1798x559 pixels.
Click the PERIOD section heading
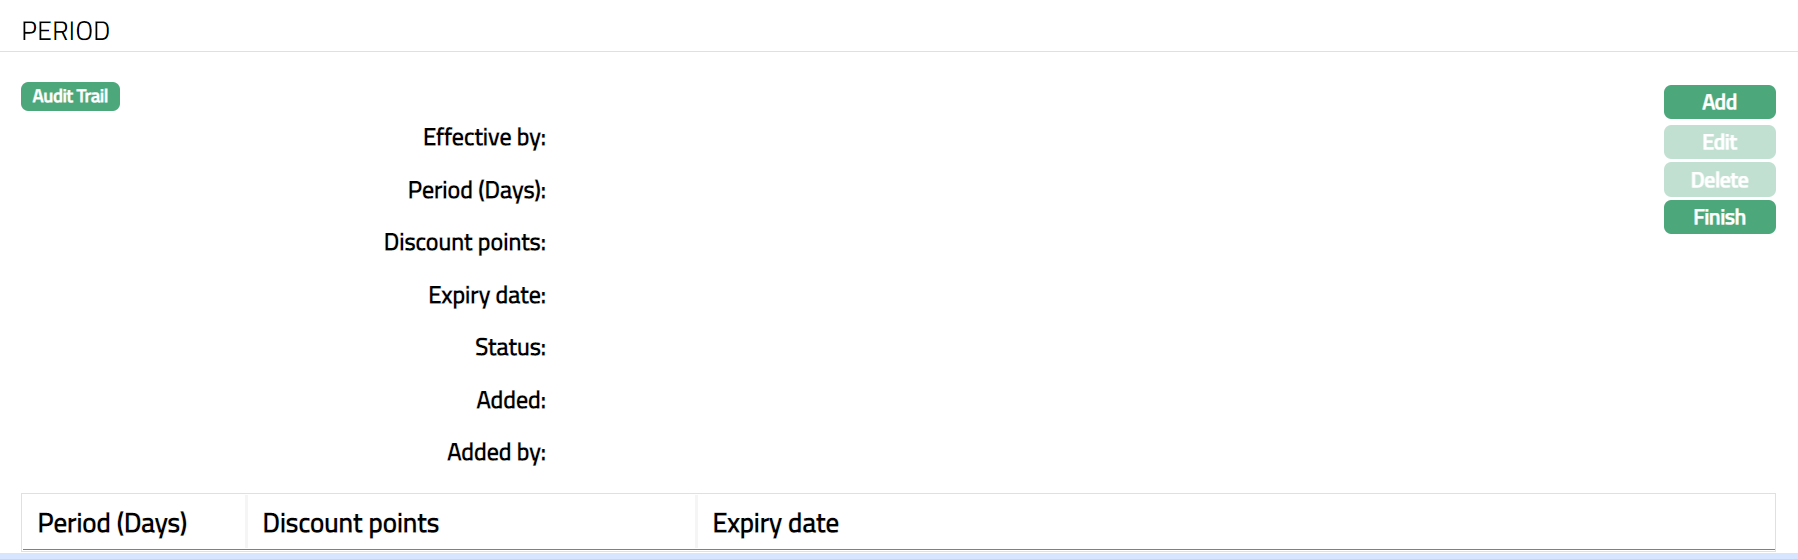[66, 31]
